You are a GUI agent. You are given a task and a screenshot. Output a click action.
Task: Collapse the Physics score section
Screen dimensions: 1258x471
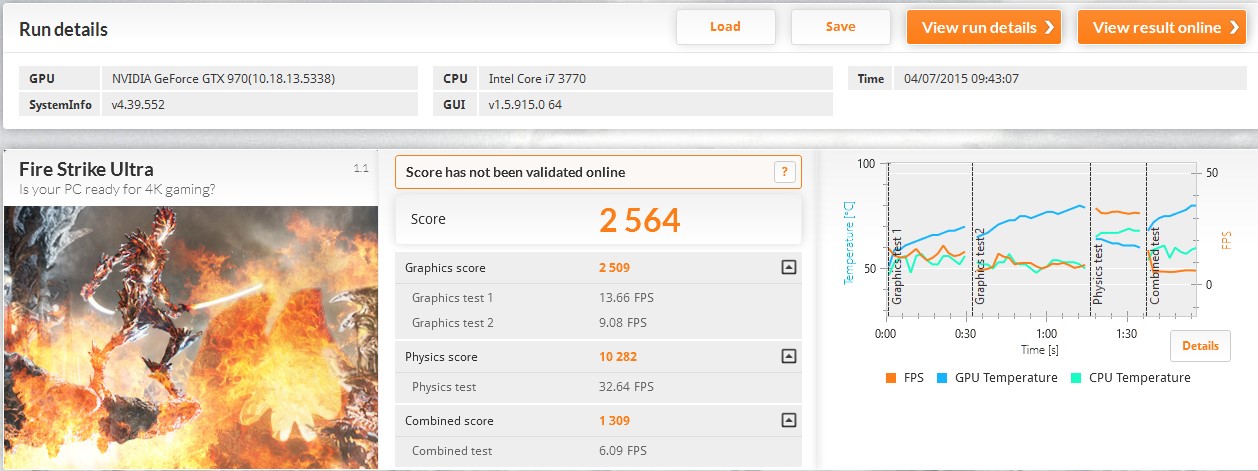pyautogui.click(x=788, y=357)
